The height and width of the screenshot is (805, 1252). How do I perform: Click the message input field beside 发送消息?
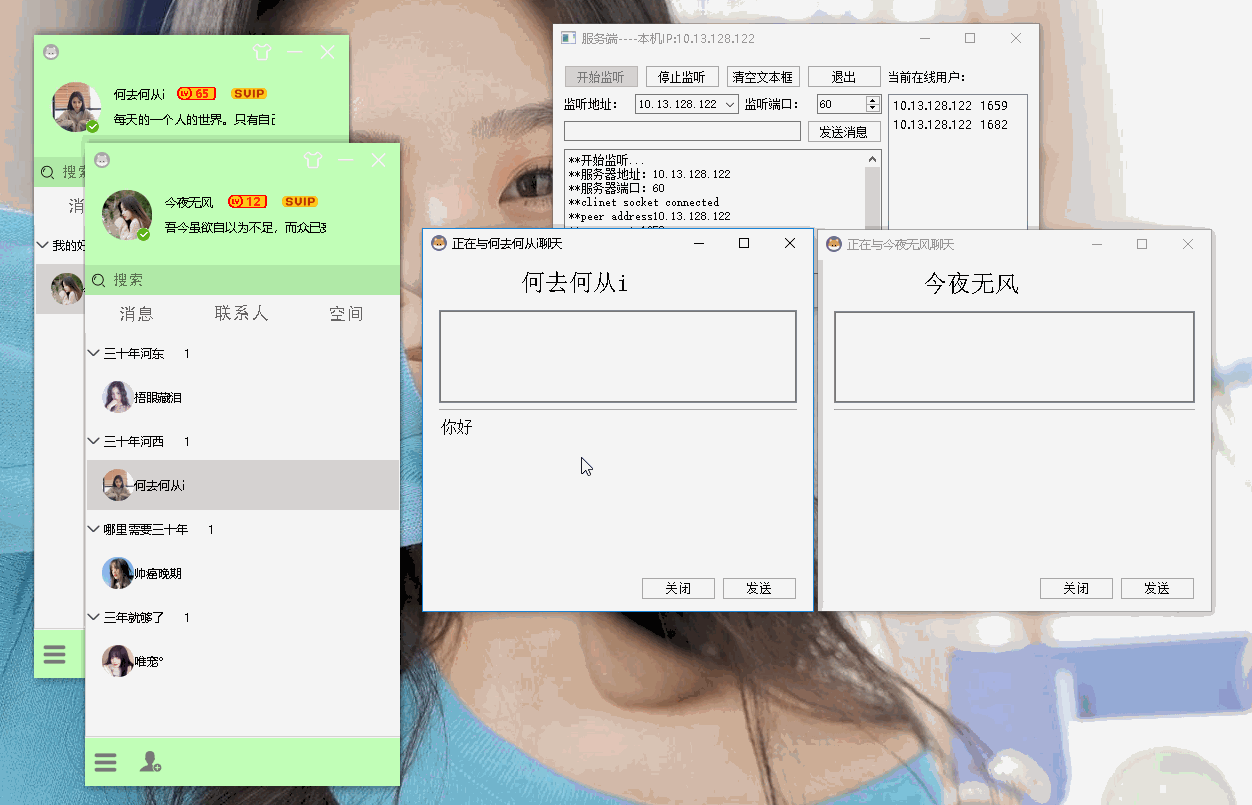[x=681, y=130]
